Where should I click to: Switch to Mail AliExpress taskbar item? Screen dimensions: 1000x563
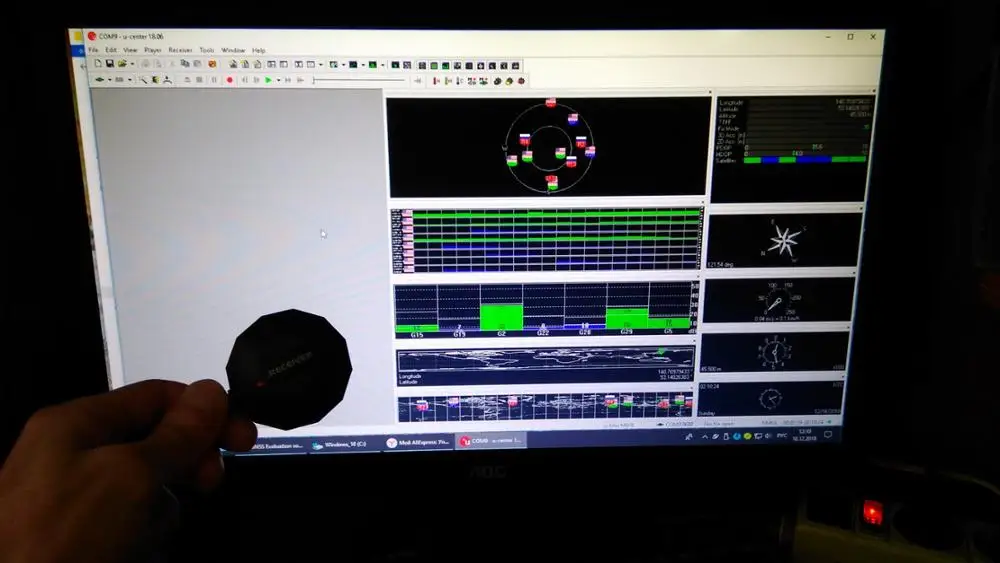[418, 442]
